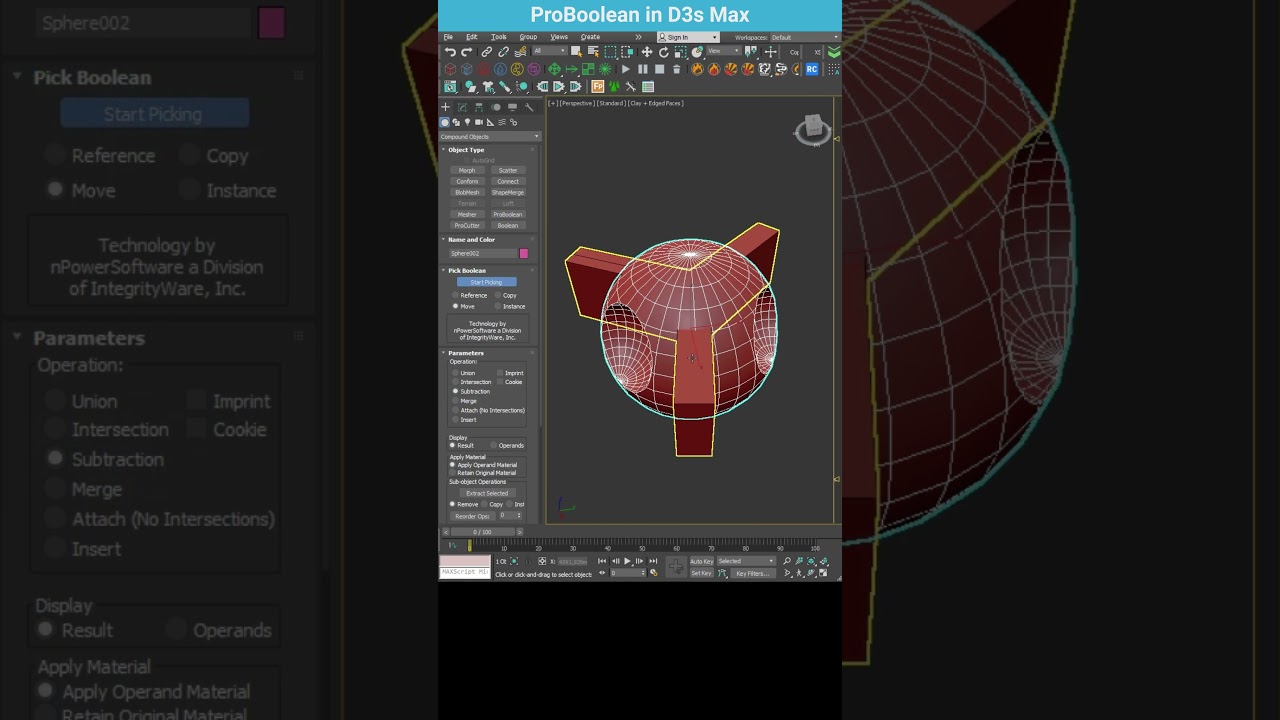Click the Undo arrow icon
1280x720 pixels.
(x=450, y=52)
